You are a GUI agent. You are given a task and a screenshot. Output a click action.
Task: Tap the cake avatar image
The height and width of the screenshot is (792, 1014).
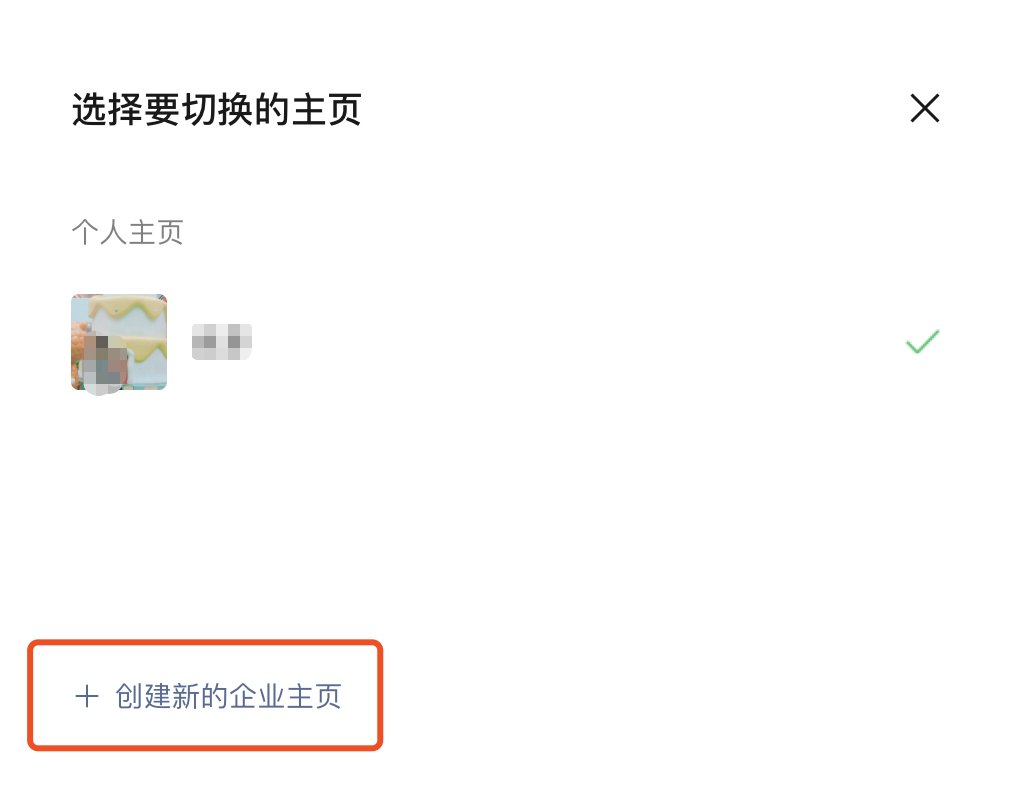[x=119, y=342]
